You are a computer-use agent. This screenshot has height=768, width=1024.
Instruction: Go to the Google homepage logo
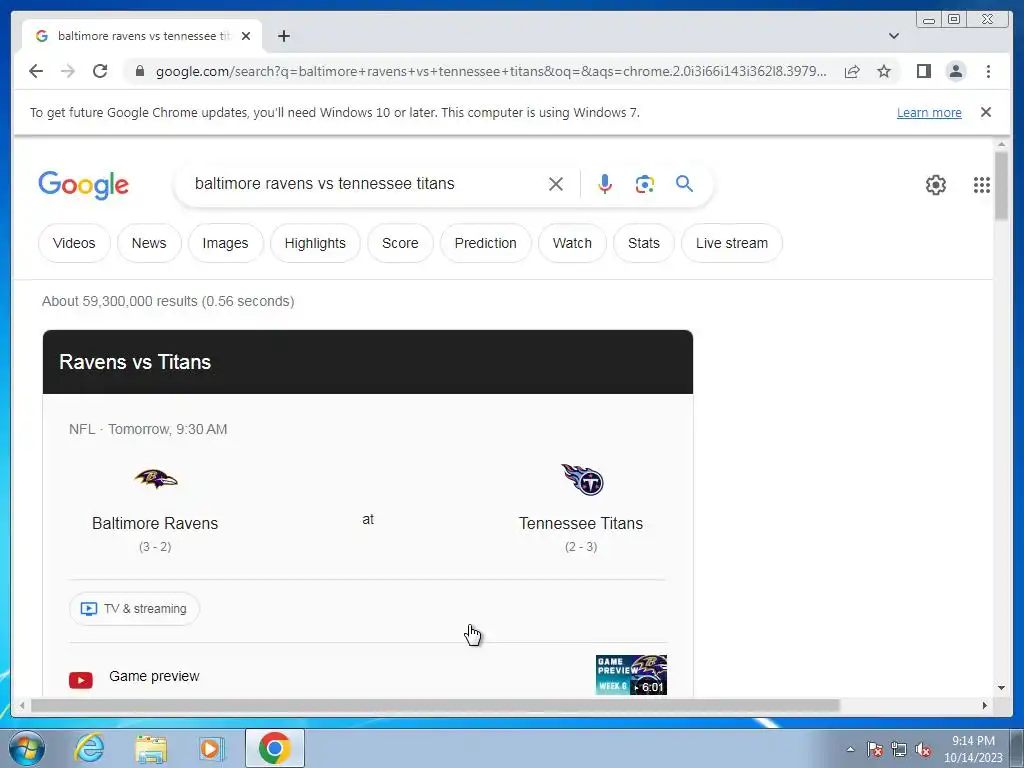[x=84, y=185]
